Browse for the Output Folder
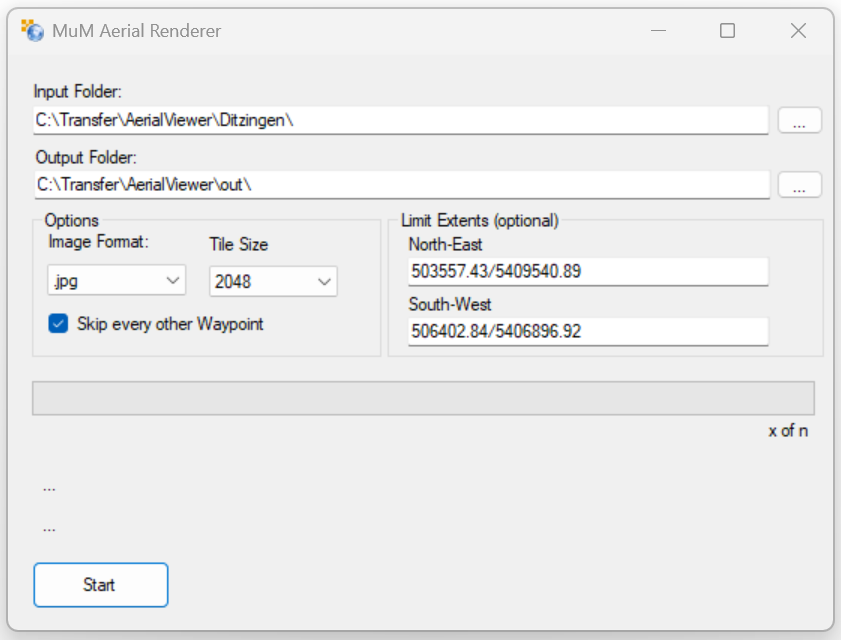Image resolution: width=841 pixels, height=640 pixels. (799, 185)
